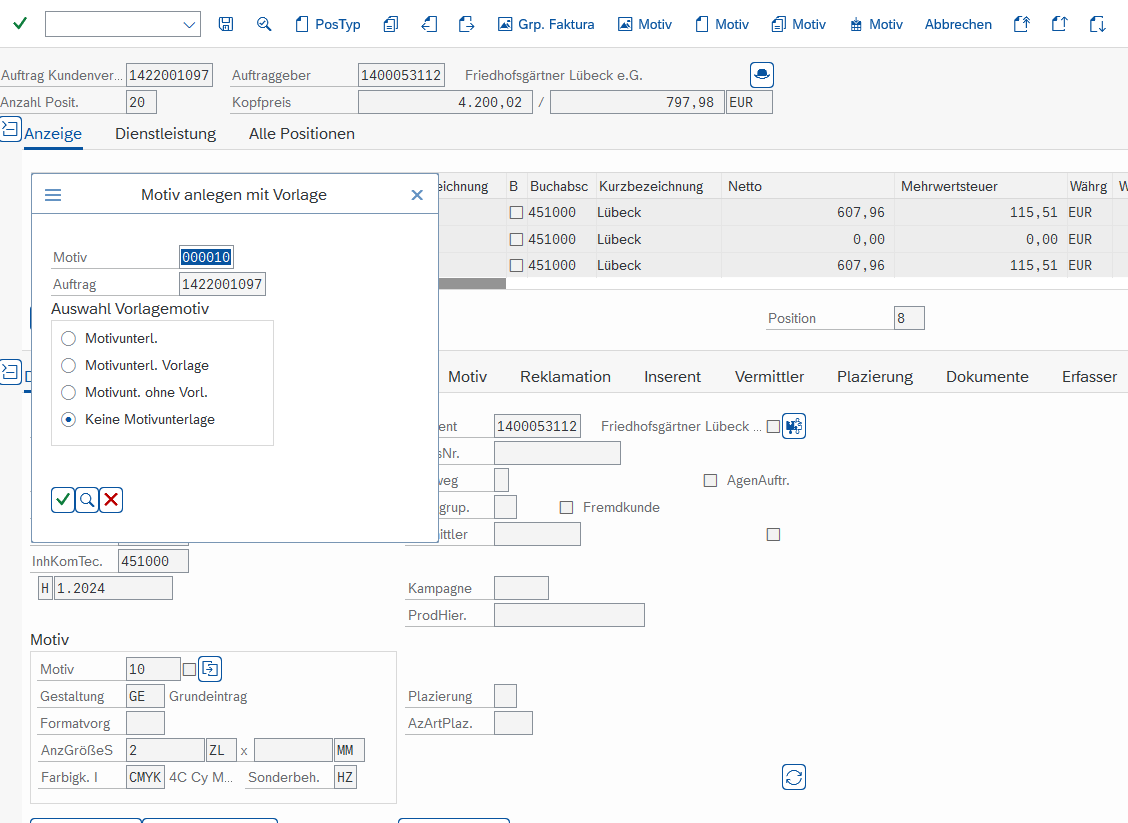Switch to the Dienstleistung tab
1128x823 pixels.
point(165,134)
